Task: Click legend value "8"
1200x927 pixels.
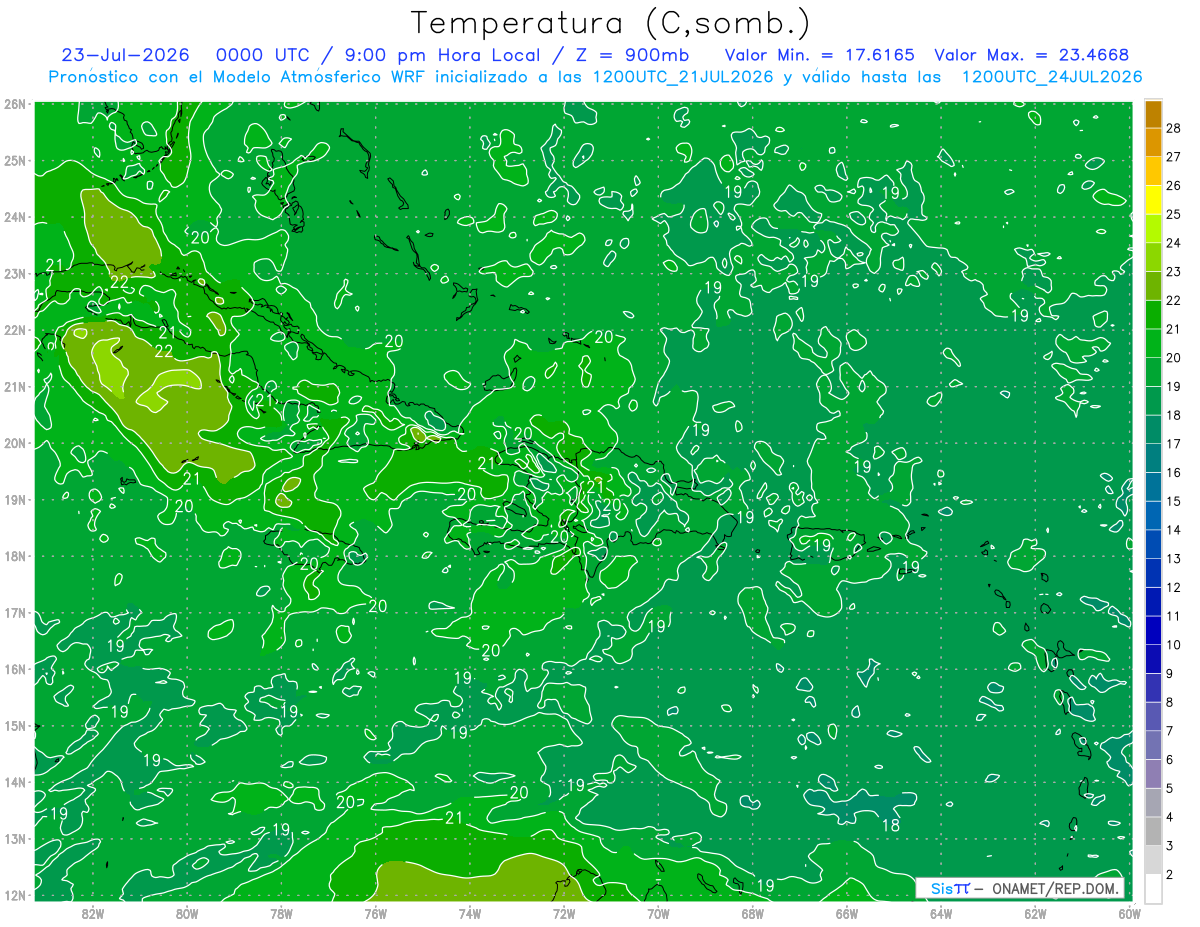Action: pyautogui.click(x=1170, y=702)
